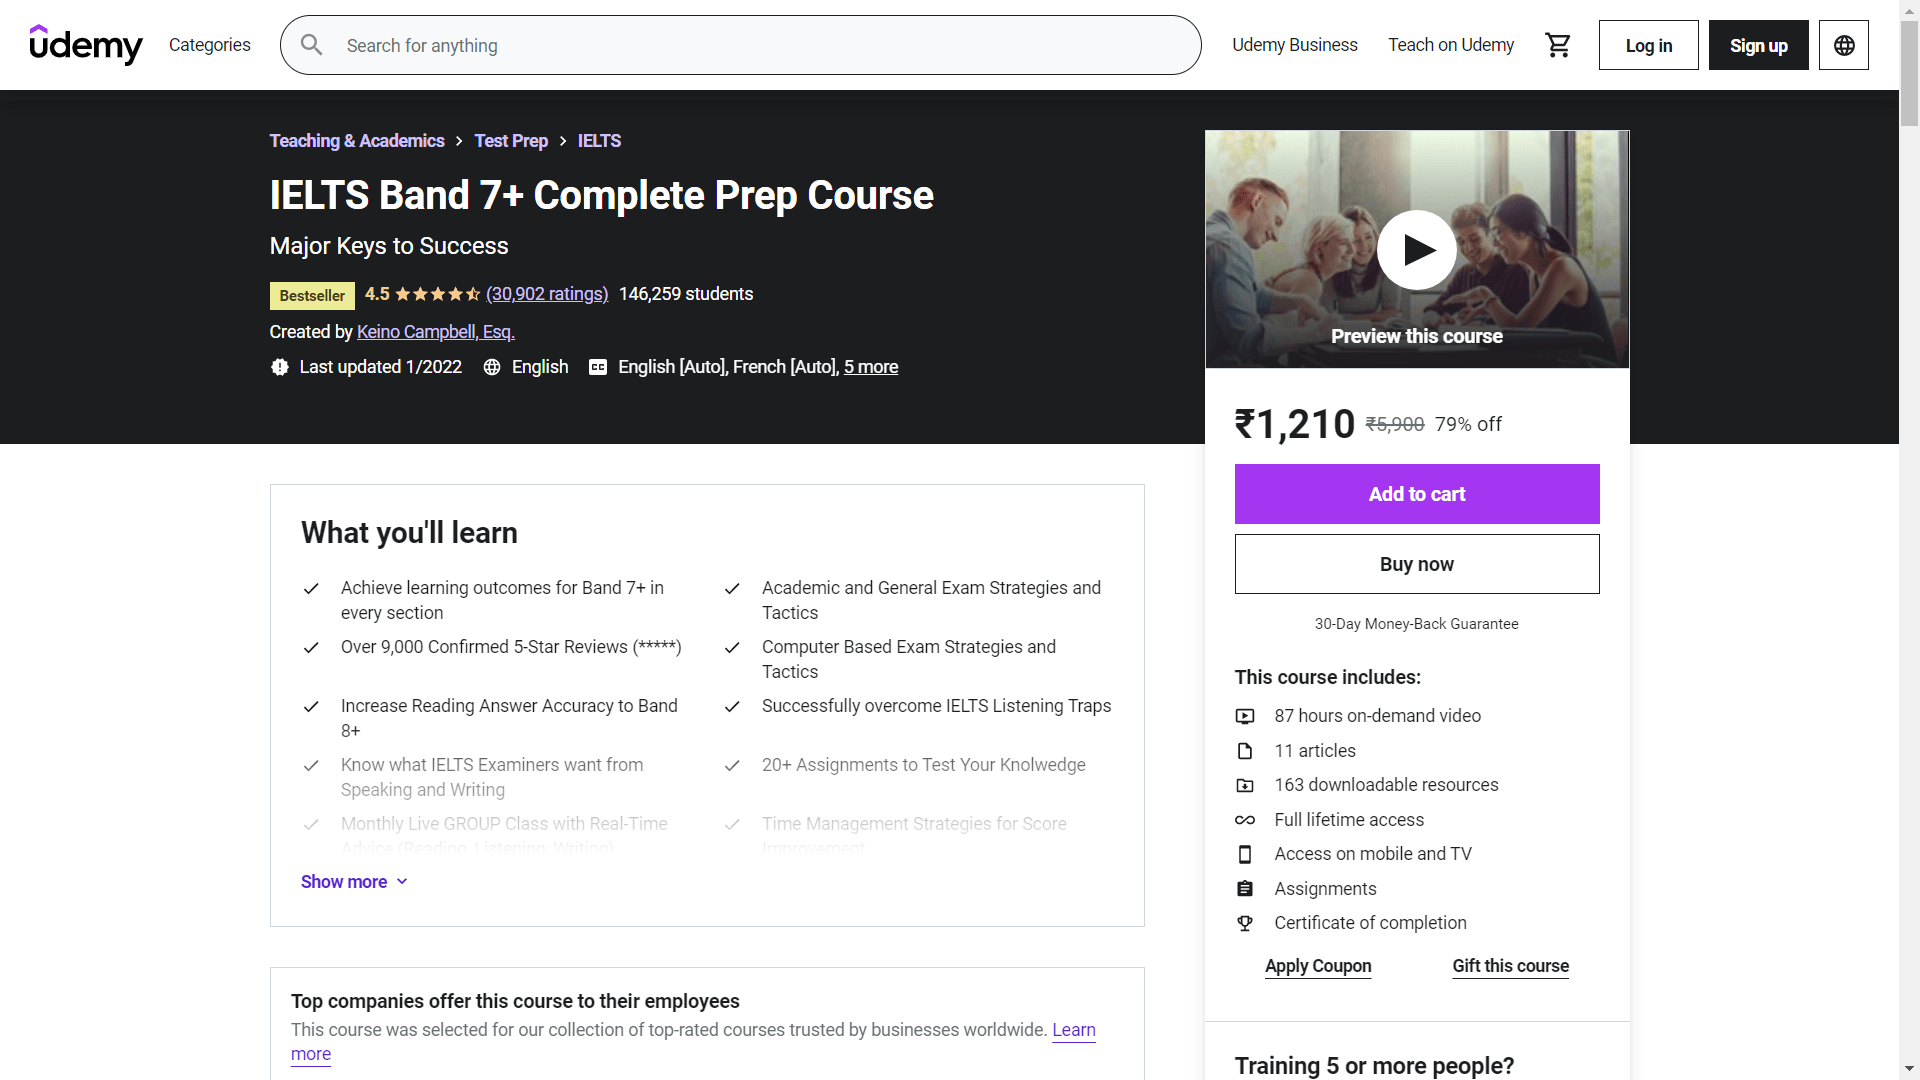
Task: Focus the Search for anything field
Action: [x=741, y=45]
